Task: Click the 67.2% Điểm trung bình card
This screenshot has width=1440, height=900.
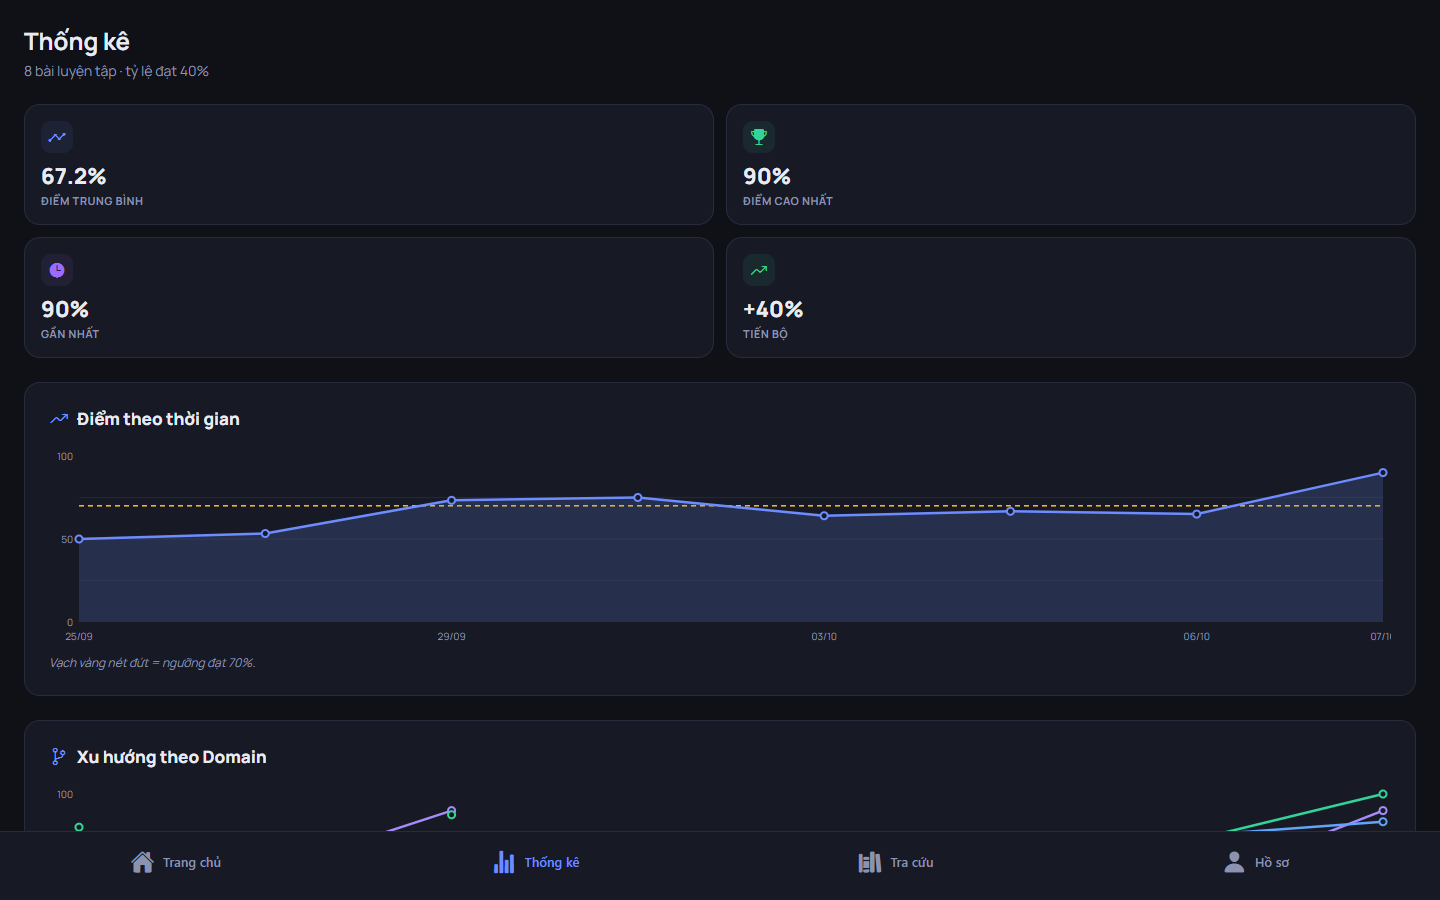Action: (x=369, y=164)
